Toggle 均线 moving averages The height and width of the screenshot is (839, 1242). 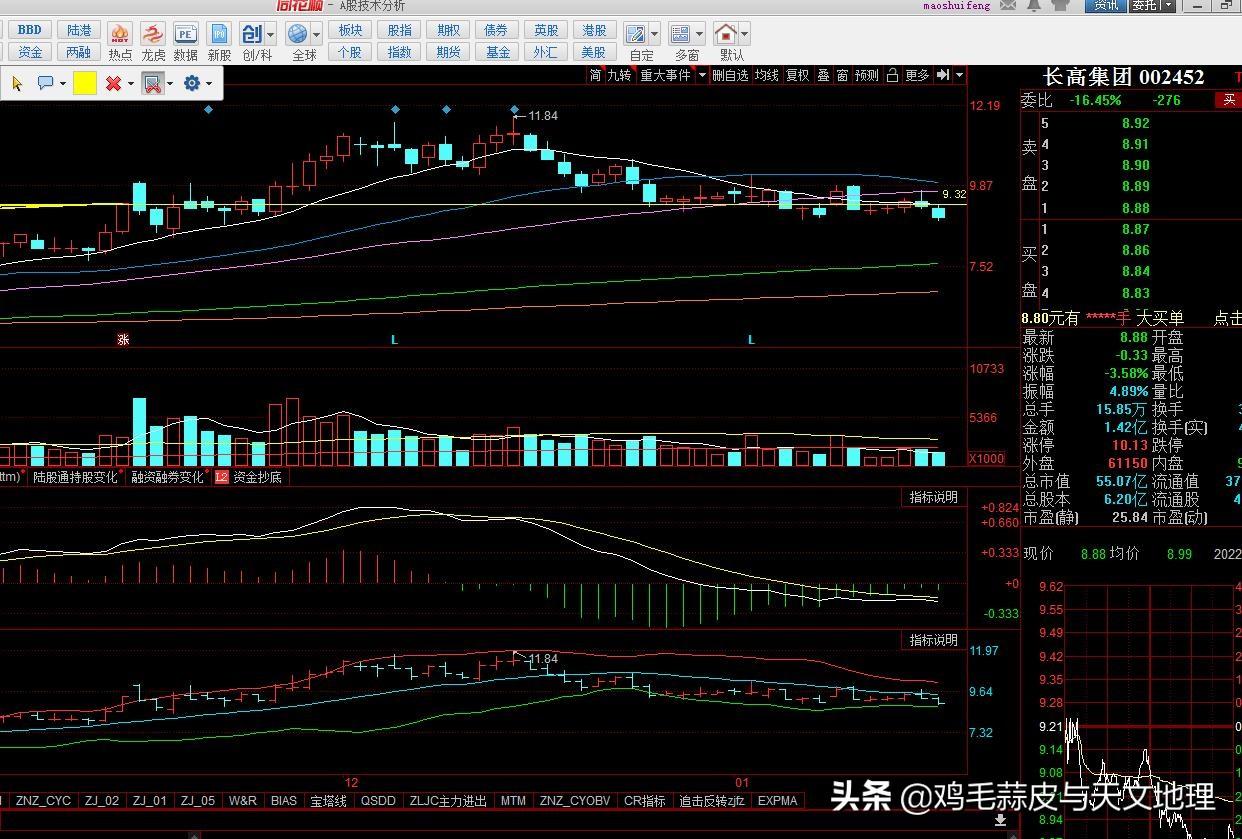tap(767, 75)
